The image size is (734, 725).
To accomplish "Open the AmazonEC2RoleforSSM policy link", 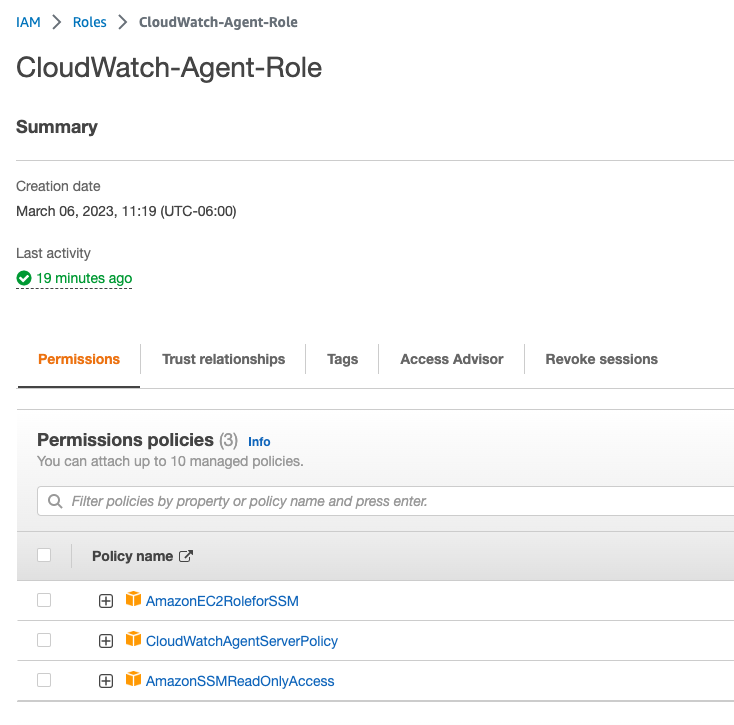I will pyautogui.click(x=222, y=601).
